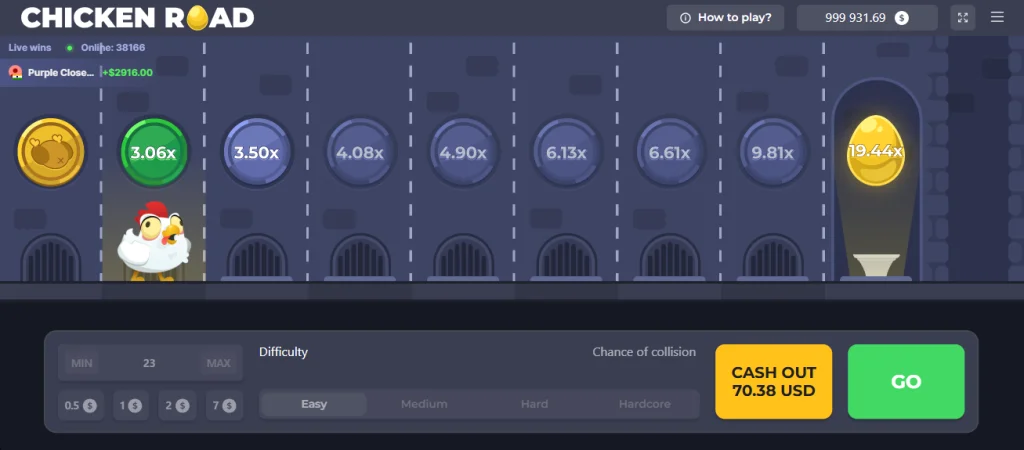
Task: Click the sewer grate under 6.13x
Action: 567,257
